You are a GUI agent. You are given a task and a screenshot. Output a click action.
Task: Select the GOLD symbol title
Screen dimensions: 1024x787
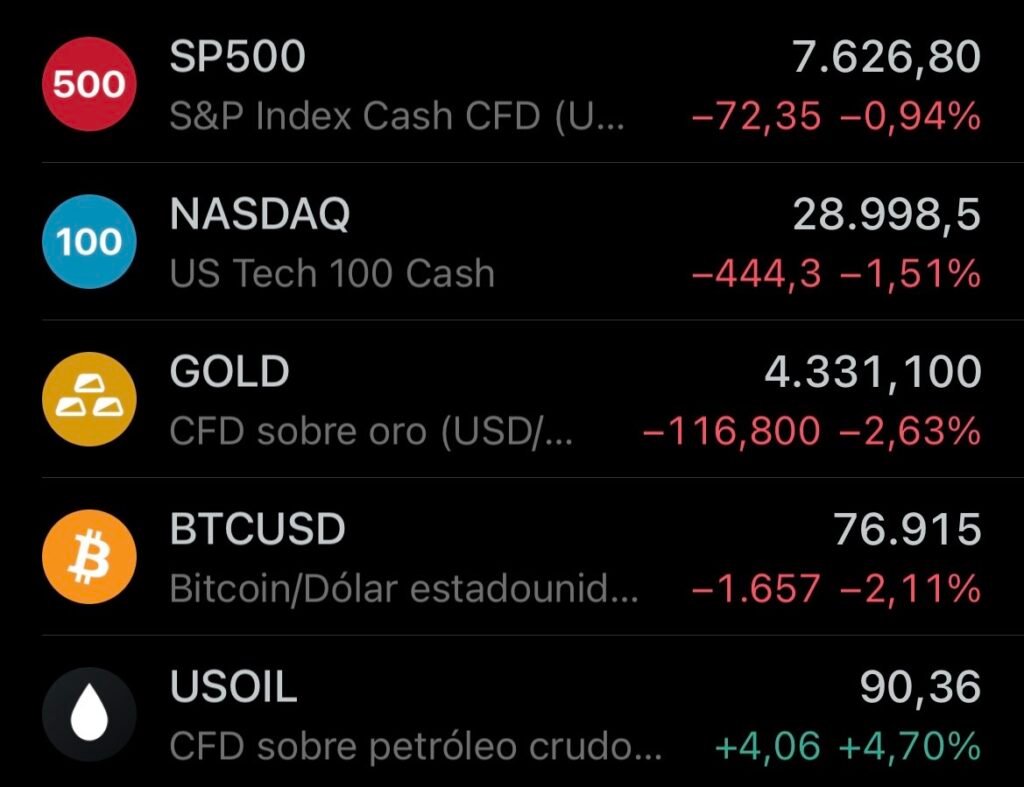tap(229, 372)
